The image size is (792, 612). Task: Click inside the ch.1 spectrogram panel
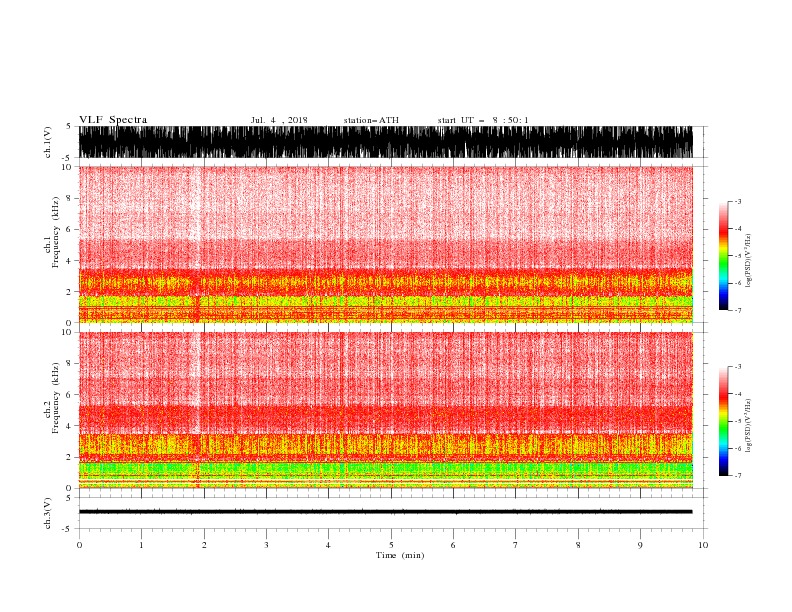click(385, 244)
